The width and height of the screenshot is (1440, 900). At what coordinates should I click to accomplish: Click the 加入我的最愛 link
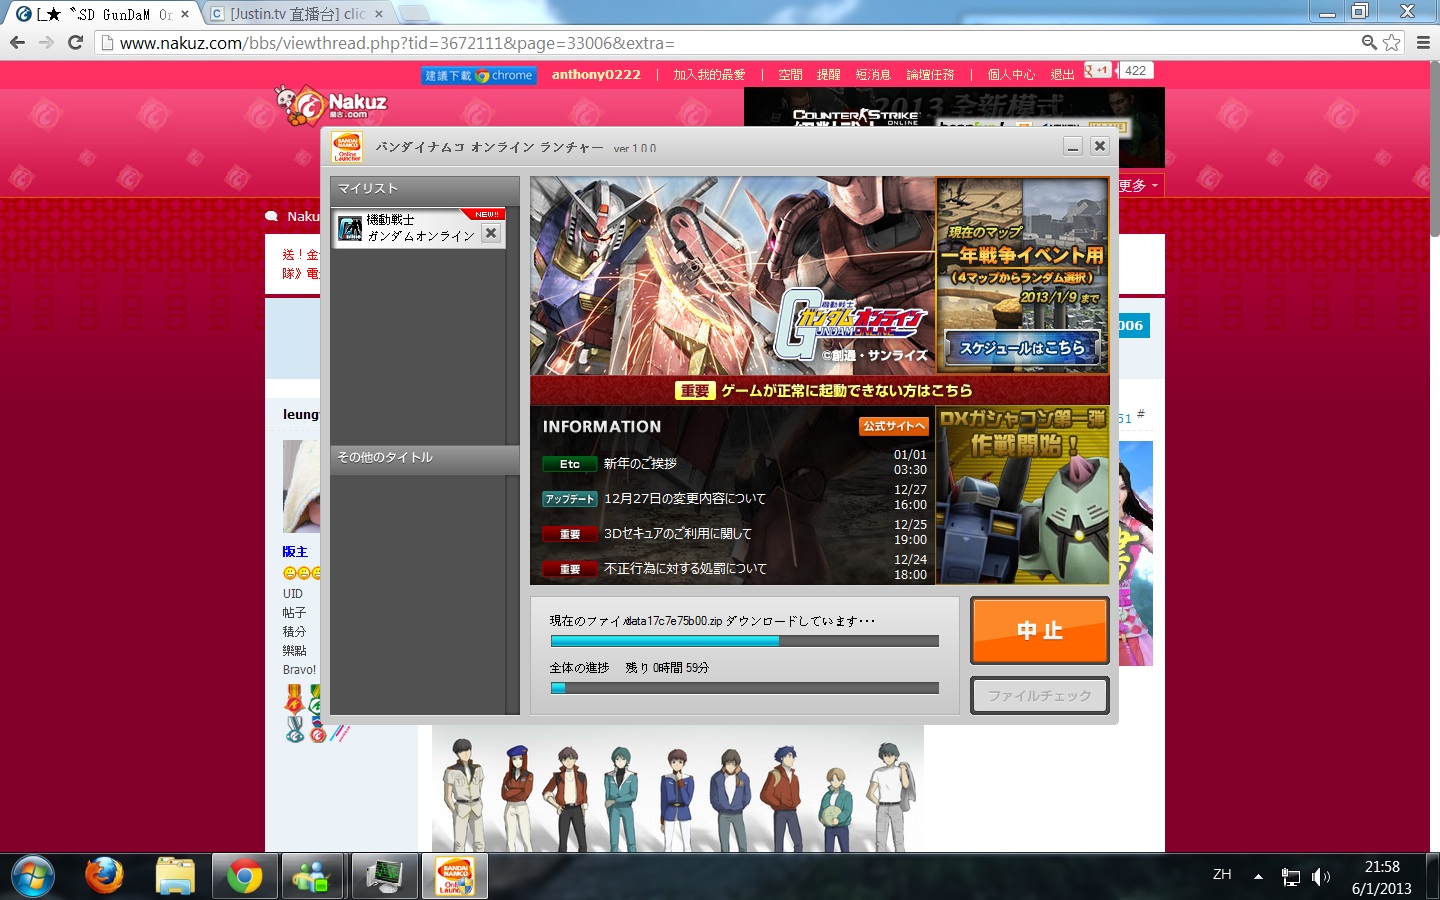click(x=709, y=75)
